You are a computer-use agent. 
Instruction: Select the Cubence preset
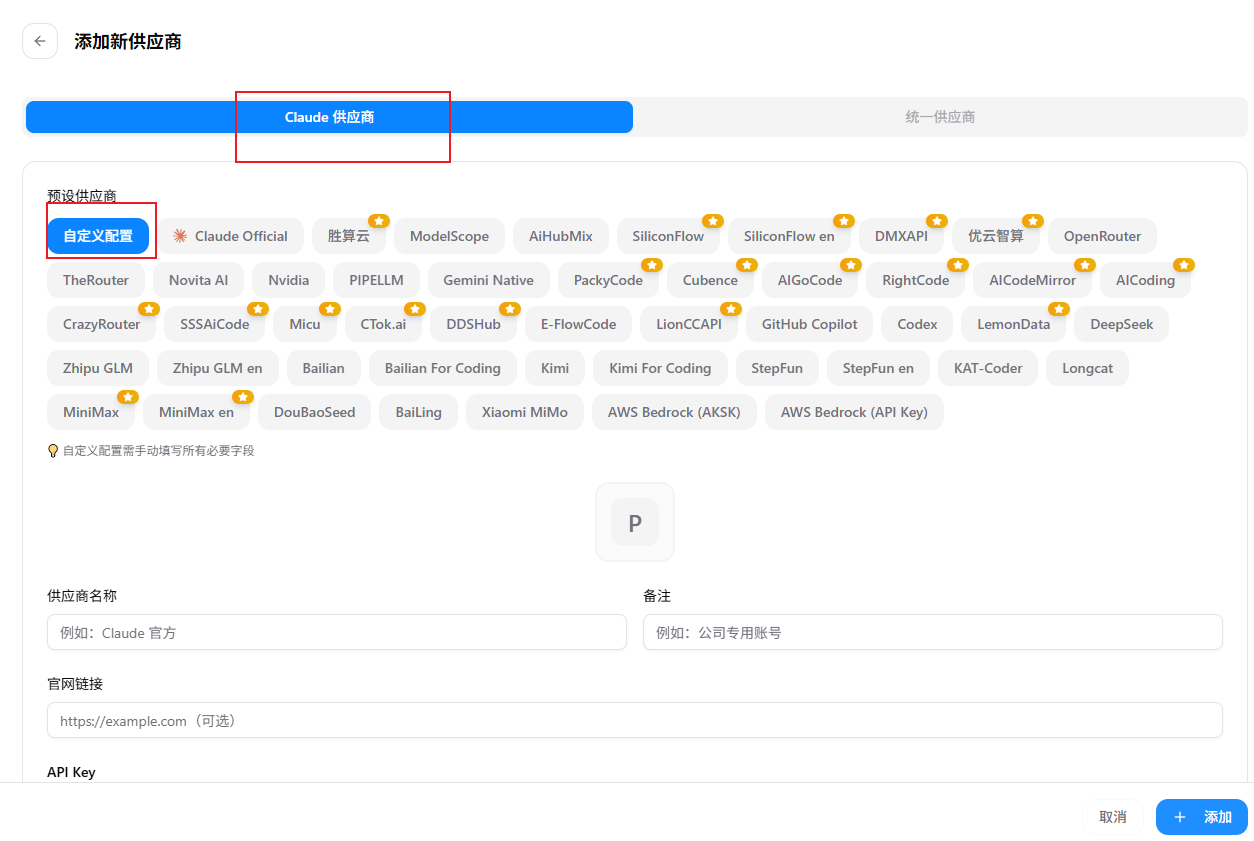click(x=710, y=280)
